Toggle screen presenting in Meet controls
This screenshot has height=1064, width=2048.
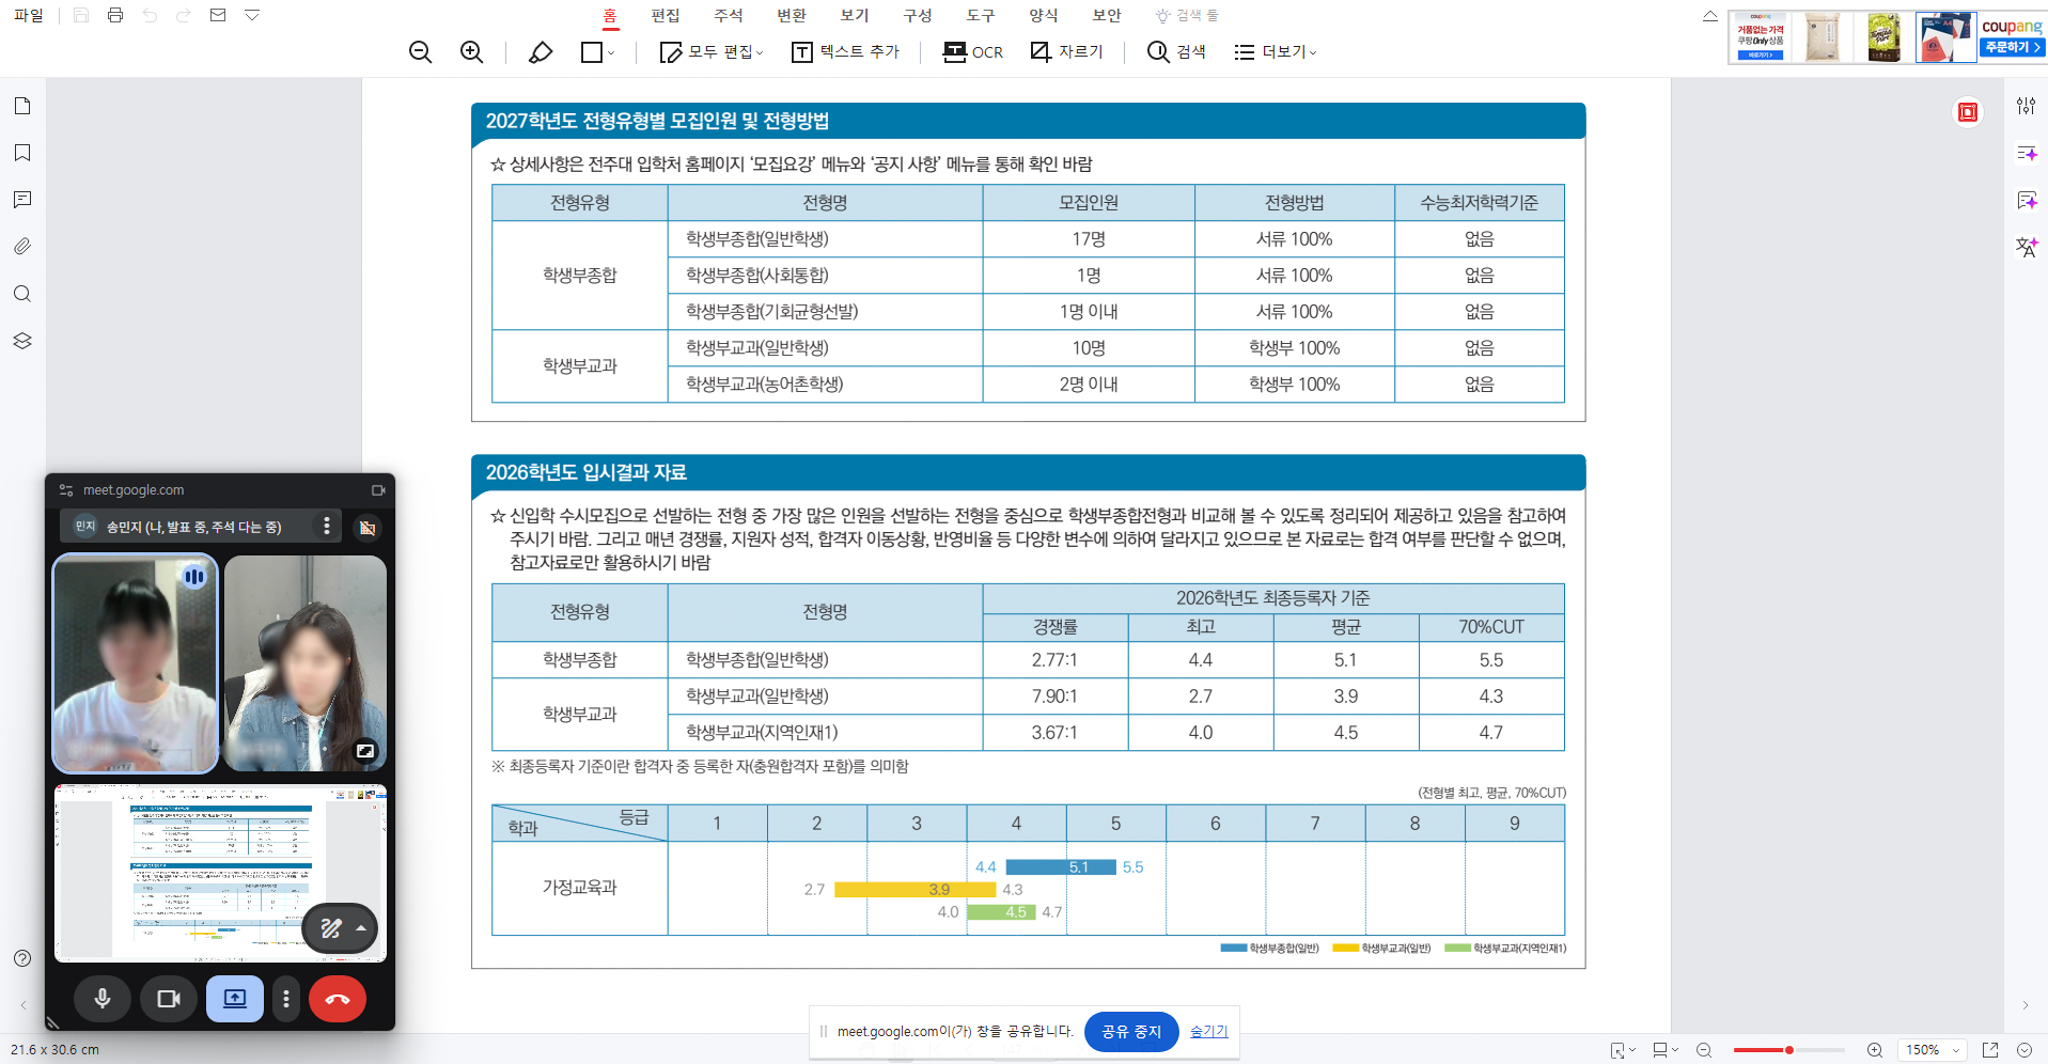234,998
